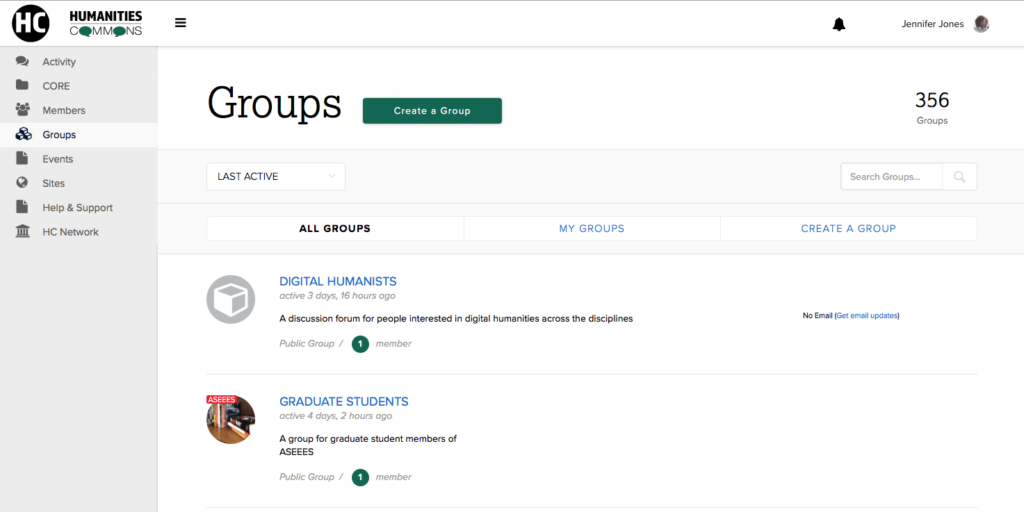The height and width of the screenshot is (512, 1024).
Task: Focus the Search Groups input field
Action: pos(892,177)
